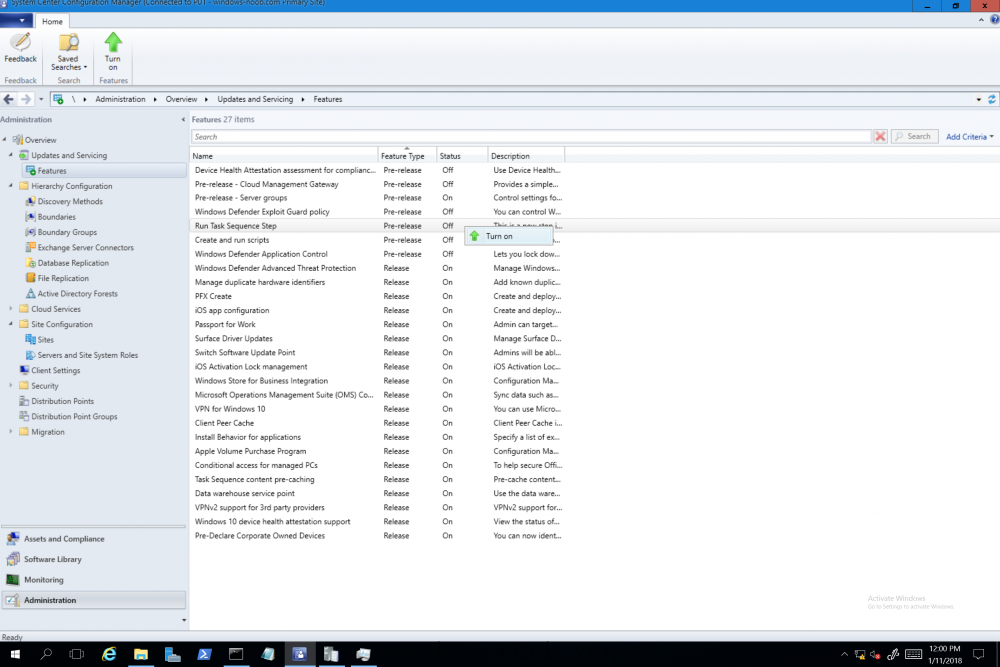Click Updates and Servicing in the breadcrumb path

coord(255,99)
